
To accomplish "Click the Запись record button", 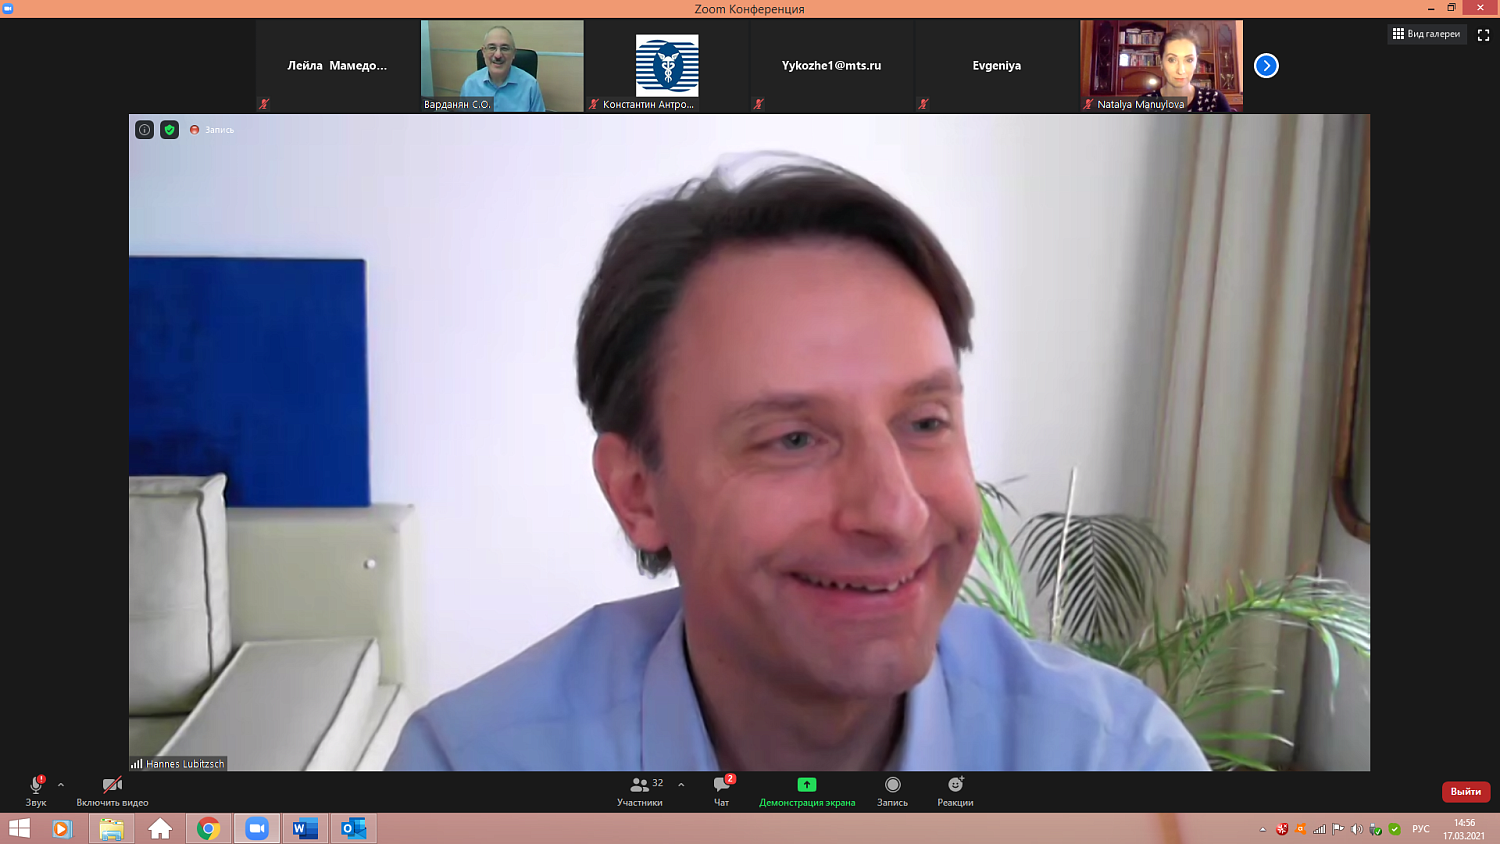I will click(893, 791).
